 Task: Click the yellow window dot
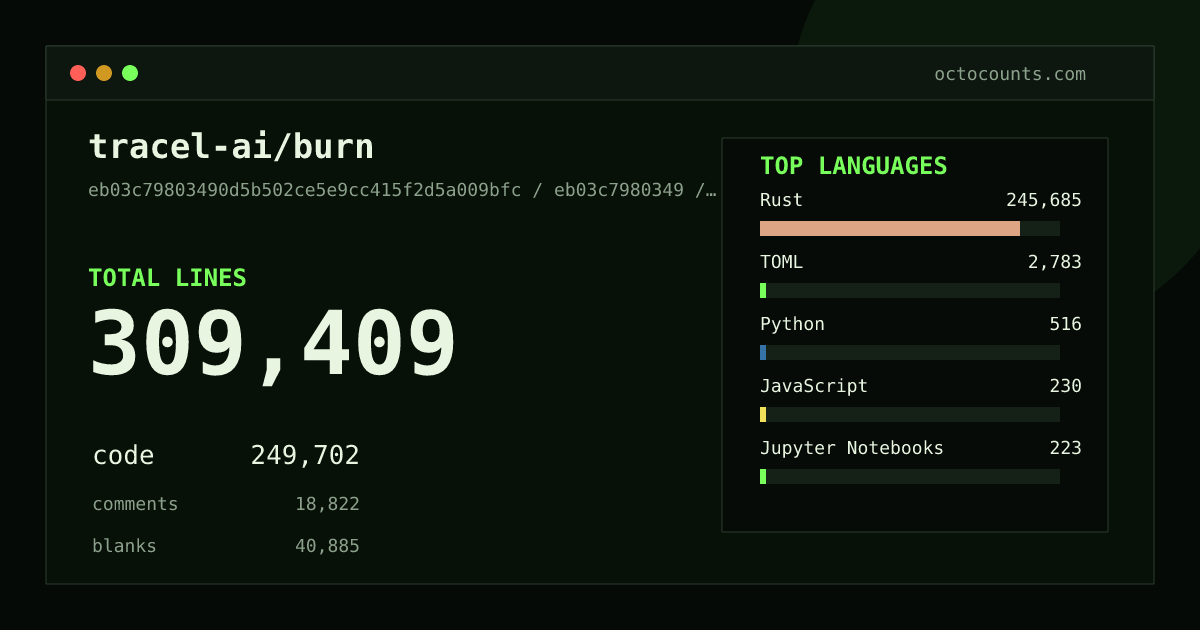[x=104, y=73]
